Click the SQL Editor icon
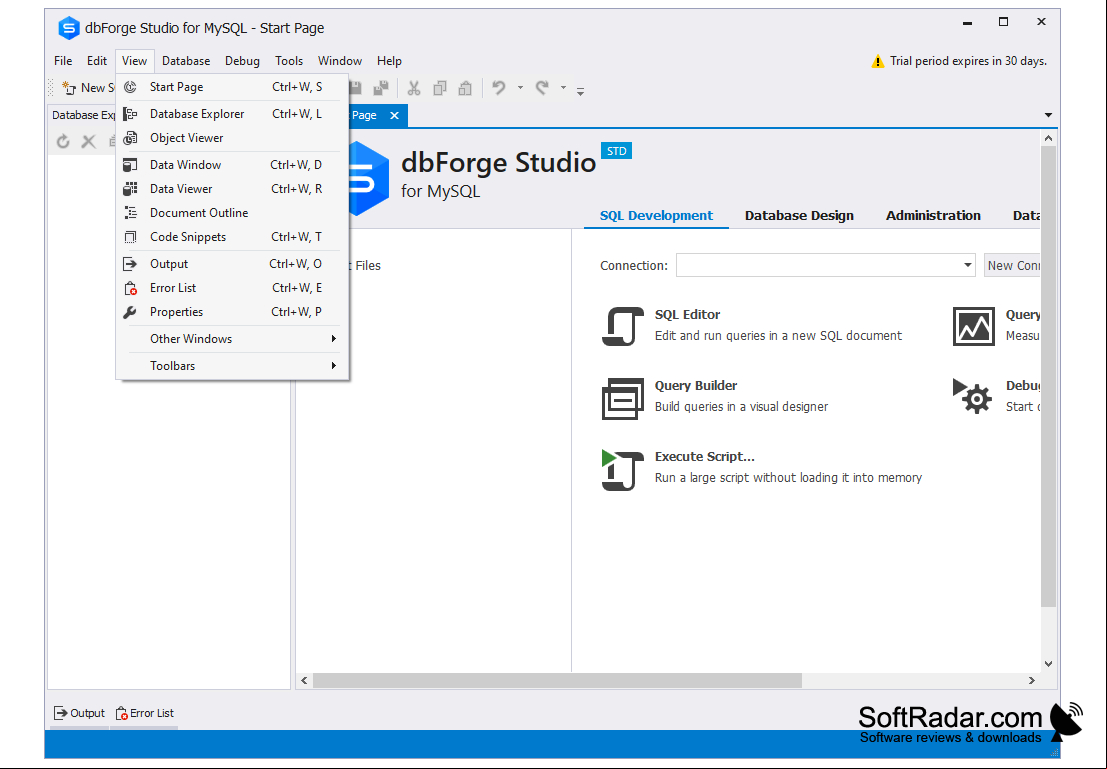Screen dimensions: 1107x769 [622, 326]
